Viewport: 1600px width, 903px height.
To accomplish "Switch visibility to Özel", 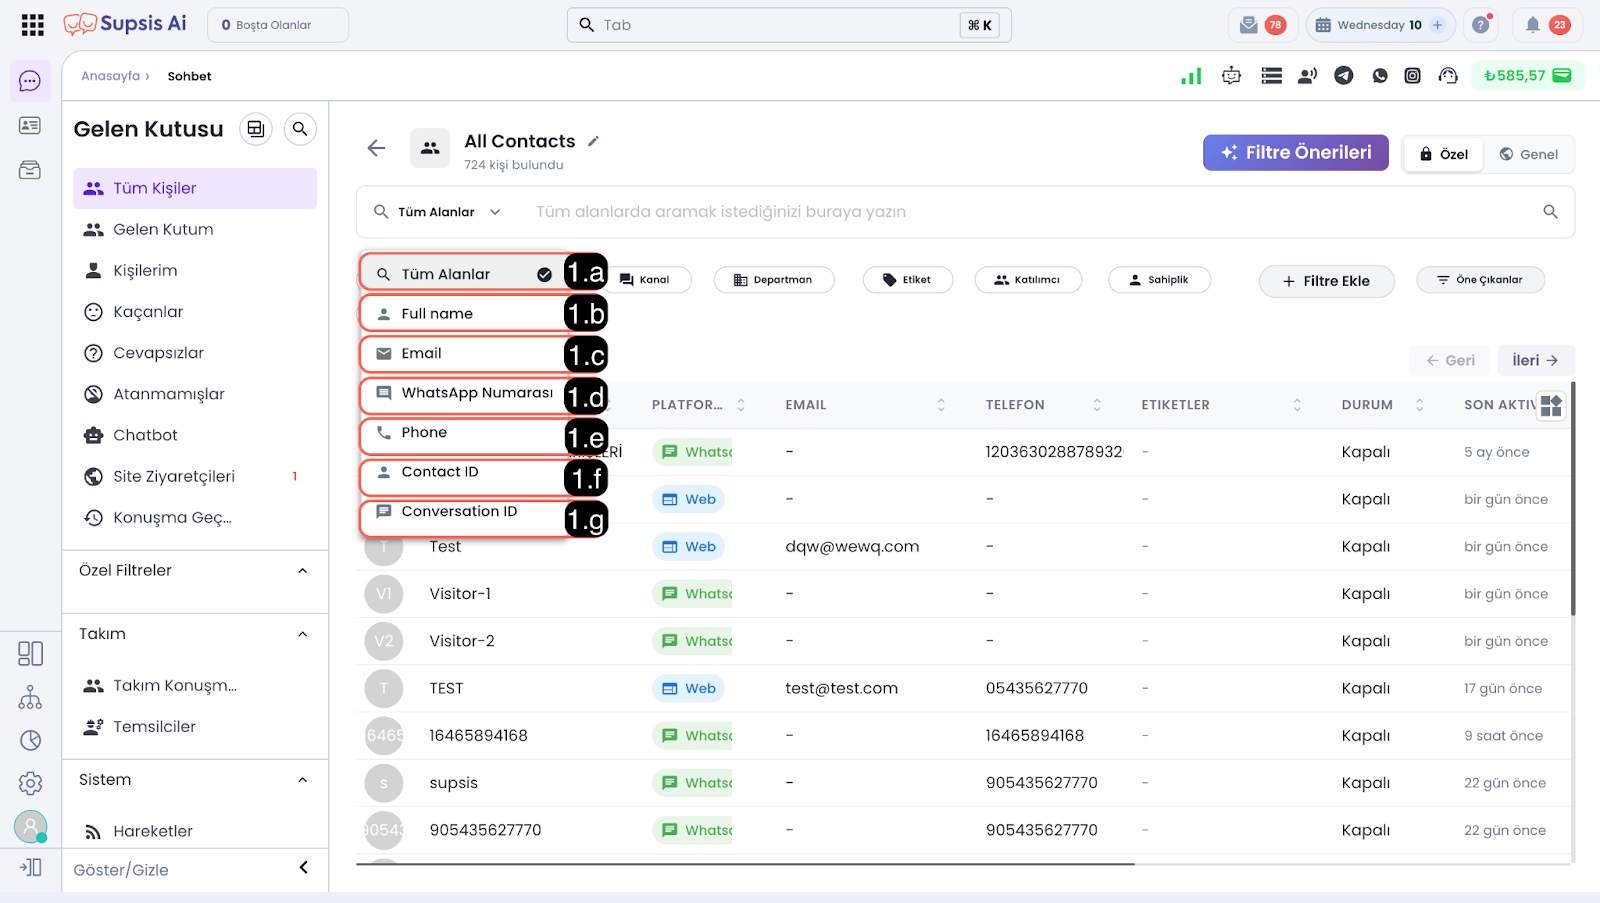I will point(1443,154).
